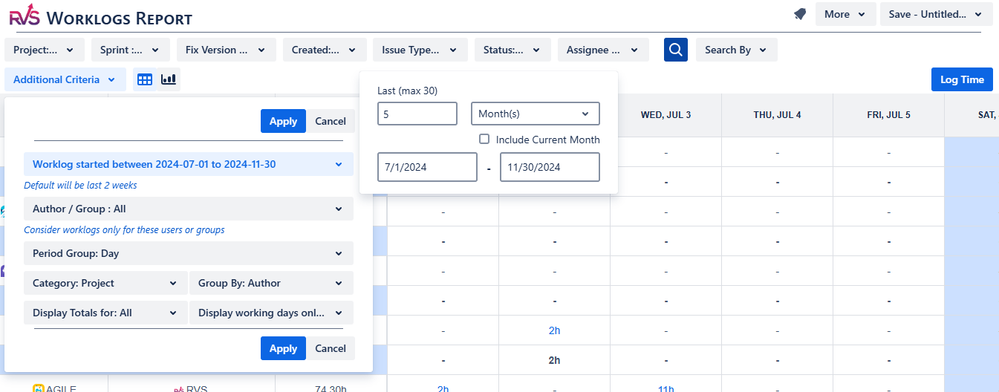Click the notification bell icon

click(800, 15)
